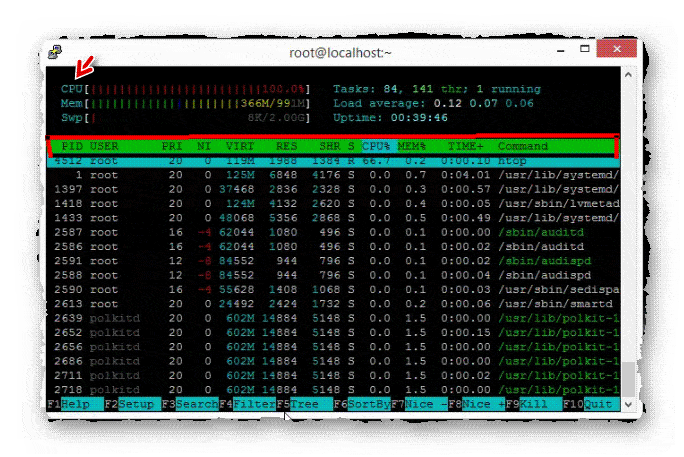Select auditd process row 2586
This screenshot has height=457, width=684.
(x=333, y=247)
